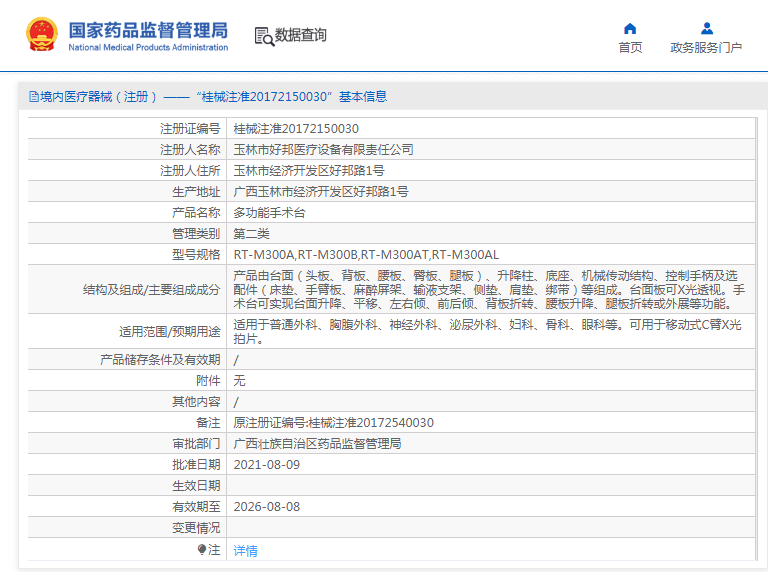Select the 产品由台面 structure description
The image size is (768, 572).
coord(489,290)
